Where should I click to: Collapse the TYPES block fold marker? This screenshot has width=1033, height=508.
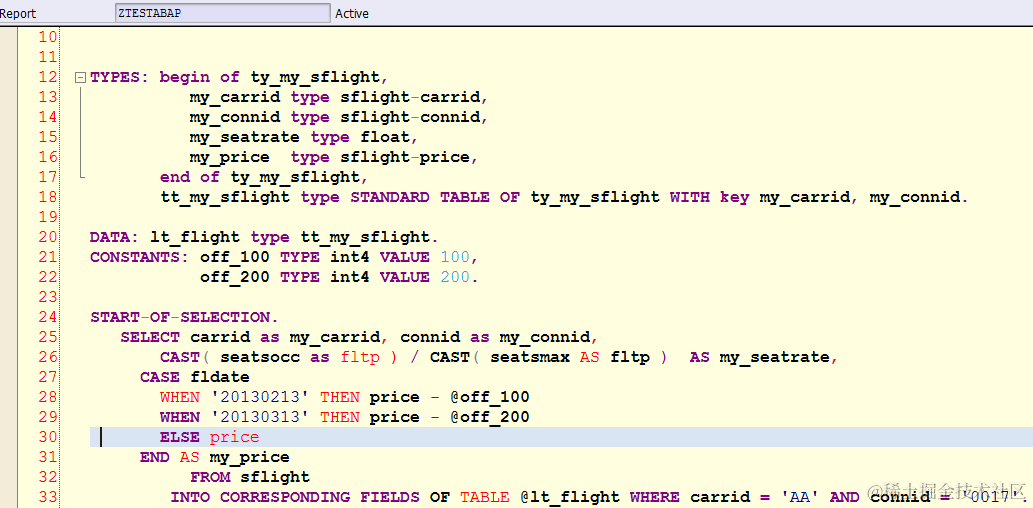pos(81,78)
